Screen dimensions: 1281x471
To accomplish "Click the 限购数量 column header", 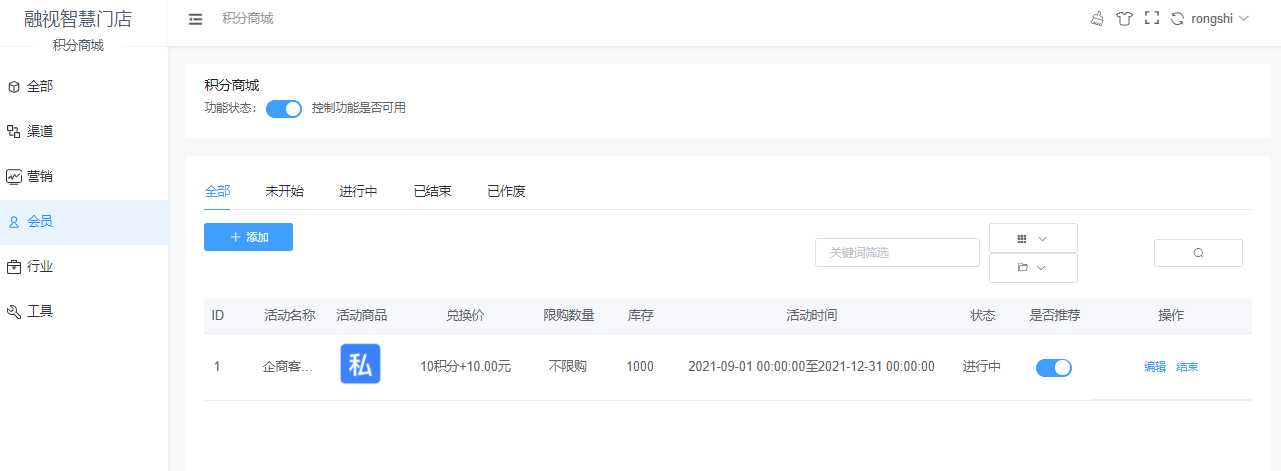I will 568,315.
